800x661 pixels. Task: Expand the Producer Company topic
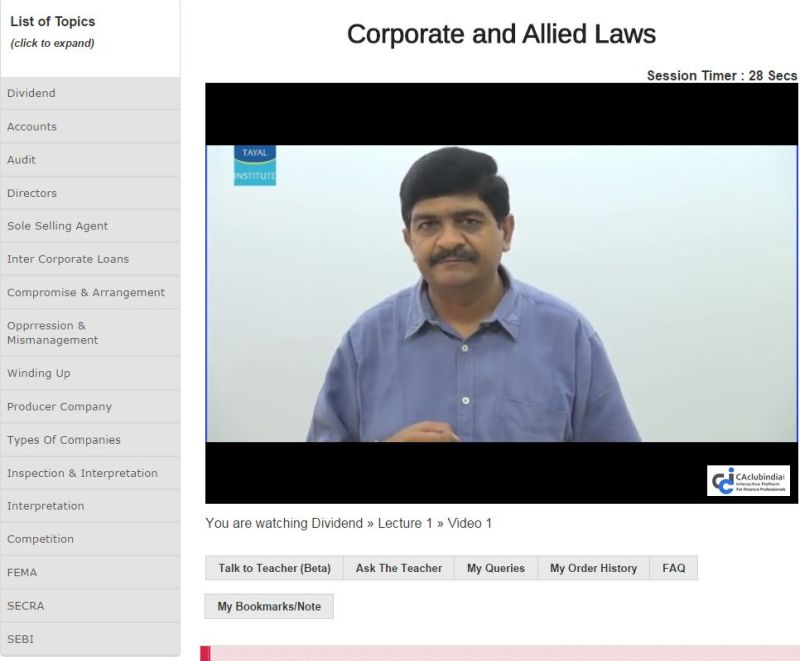pyautogui.click(x=90, y=407)
